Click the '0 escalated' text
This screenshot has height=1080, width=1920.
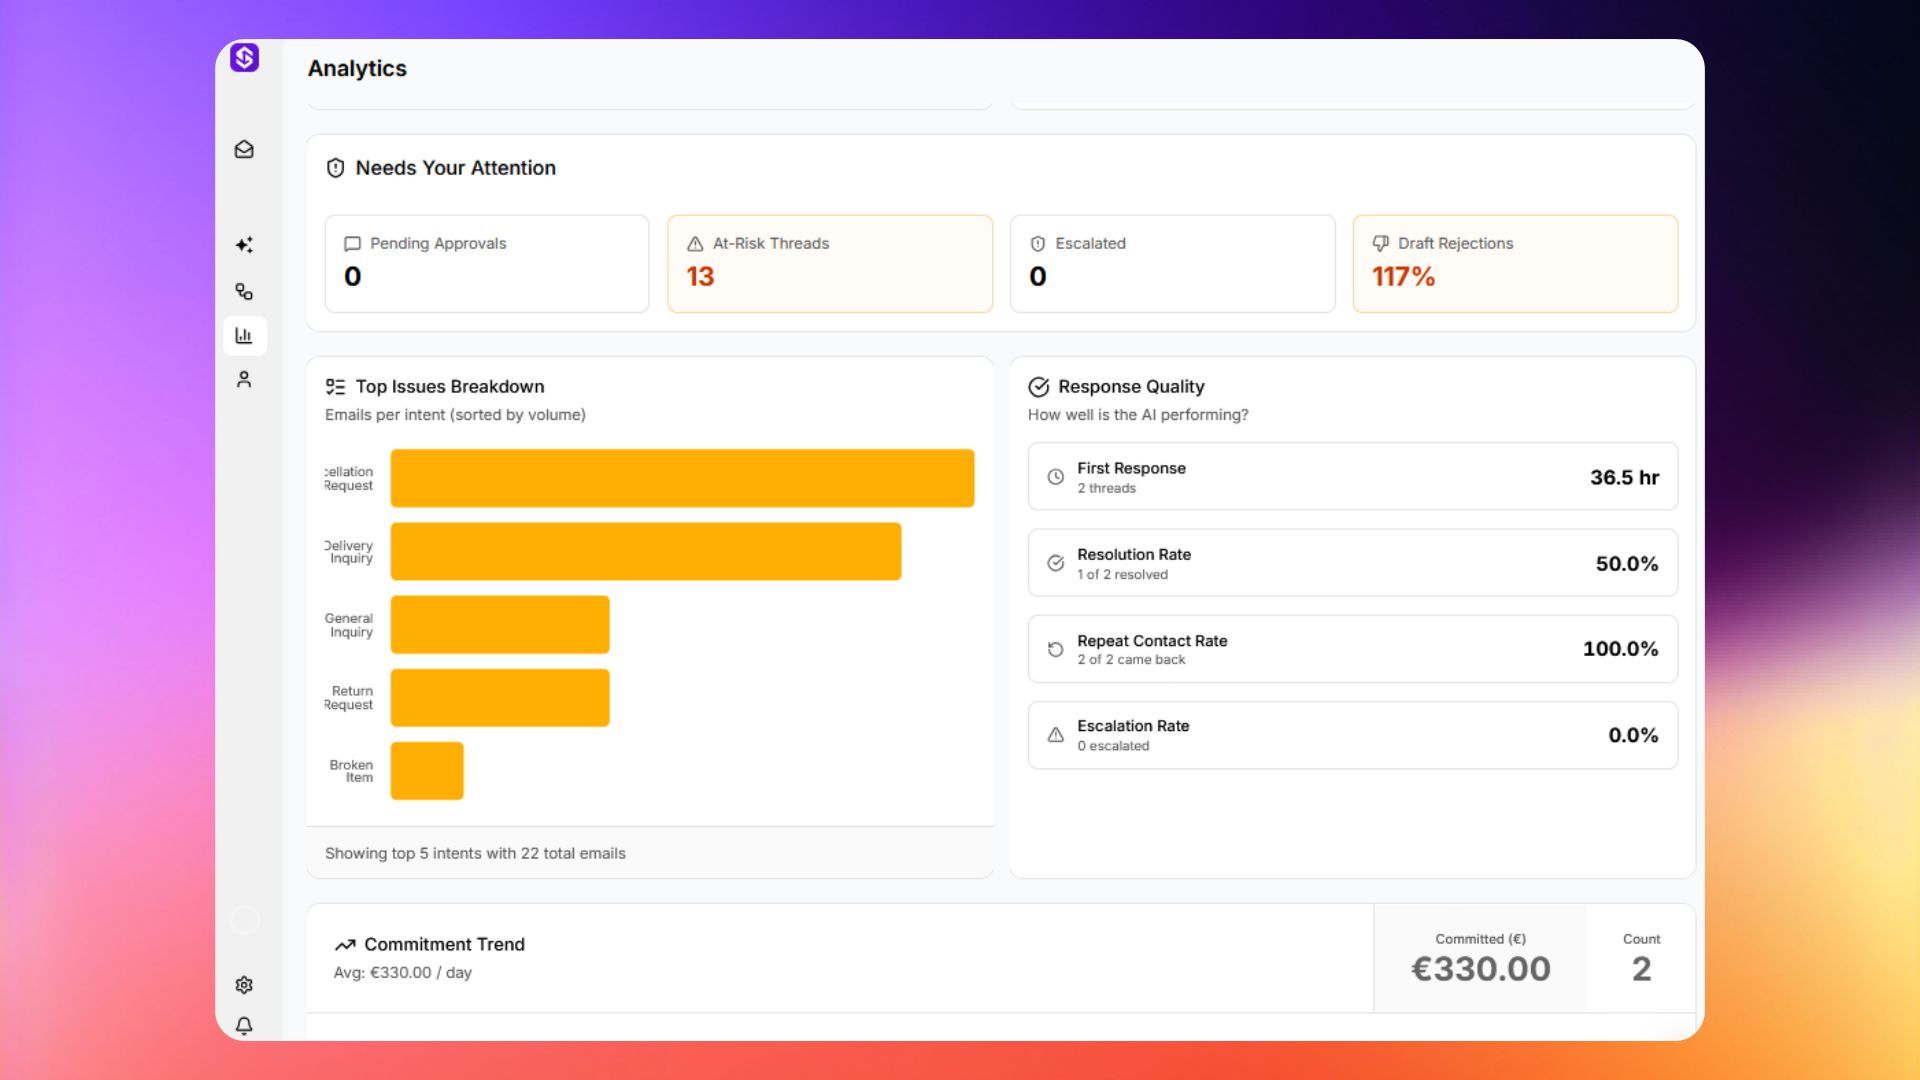pos(1113,746)
